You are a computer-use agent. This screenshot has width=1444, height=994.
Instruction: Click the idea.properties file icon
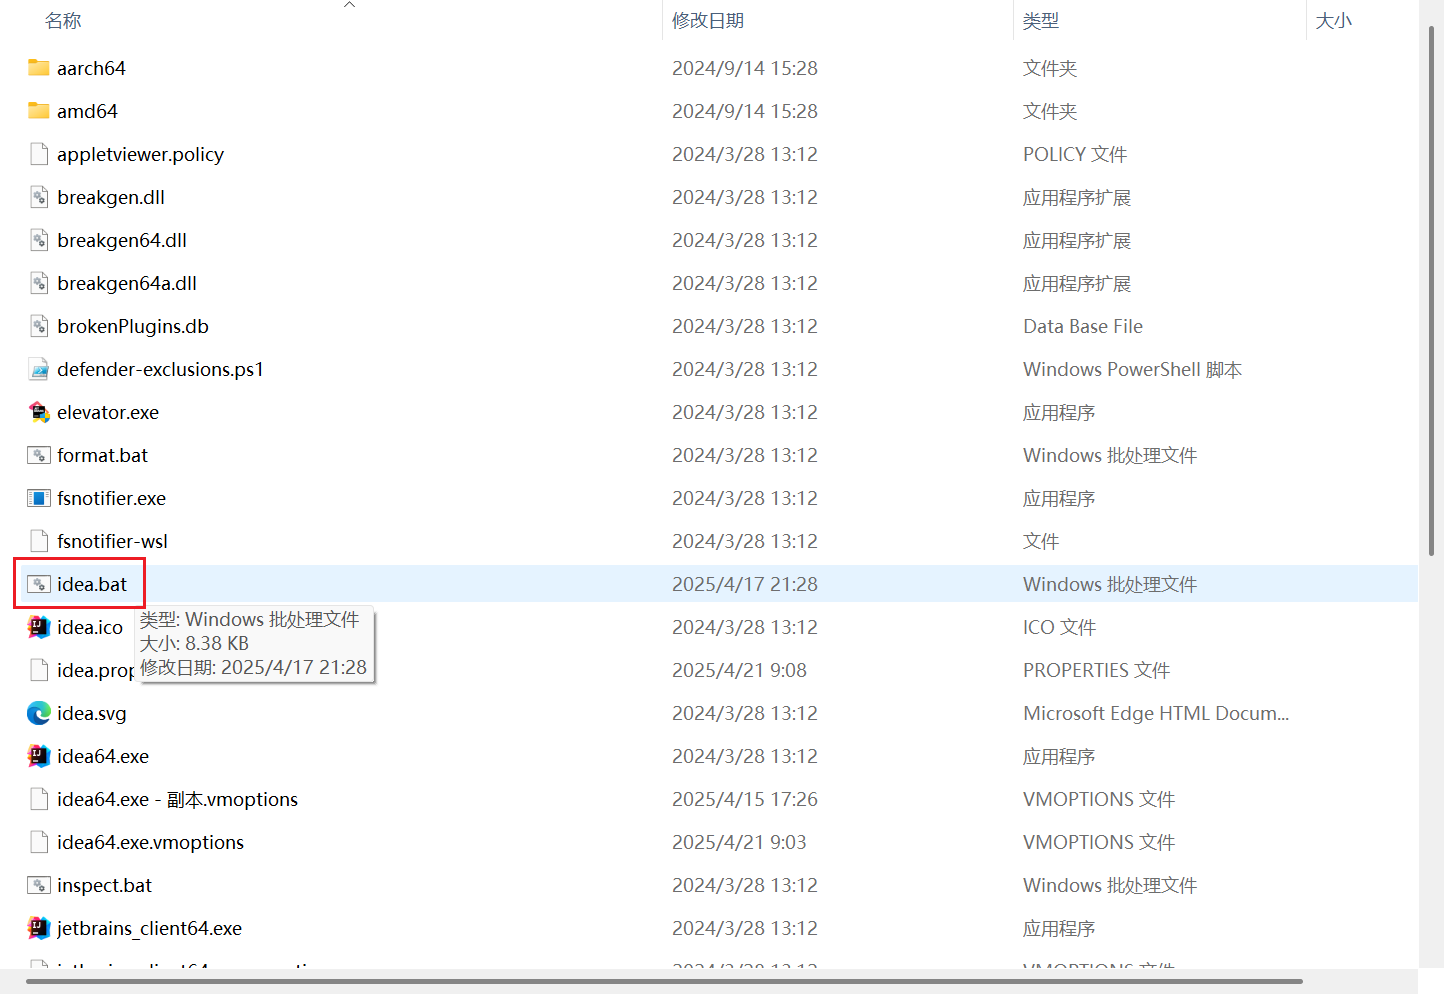39,670
